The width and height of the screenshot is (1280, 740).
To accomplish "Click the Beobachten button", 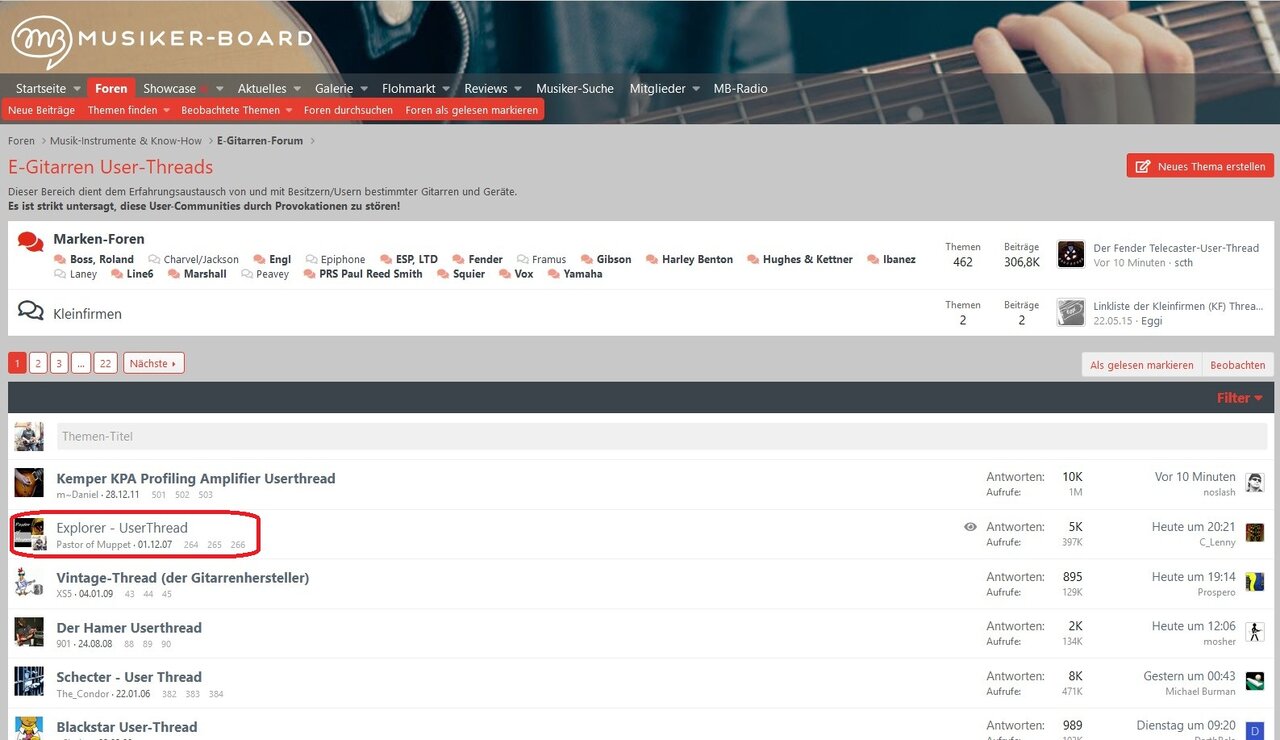I will (x=1238, y=365).
